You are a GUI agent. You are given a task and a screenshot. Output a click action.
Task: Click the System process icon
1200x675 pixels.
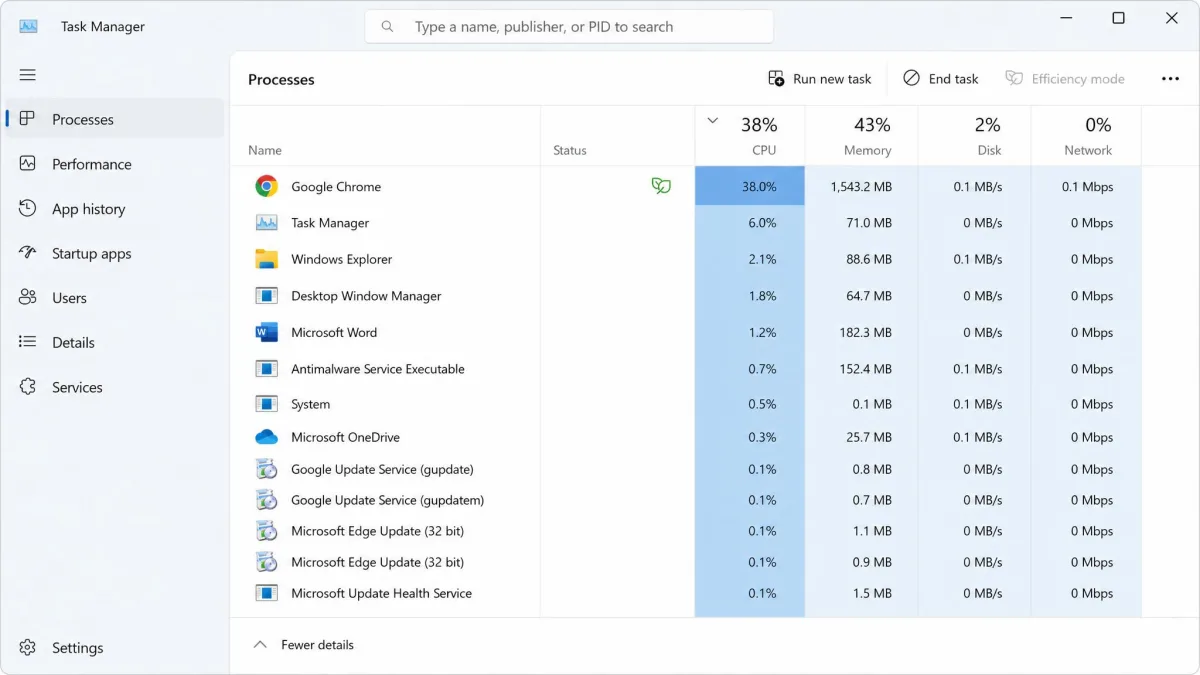click(x=266, y=404)
